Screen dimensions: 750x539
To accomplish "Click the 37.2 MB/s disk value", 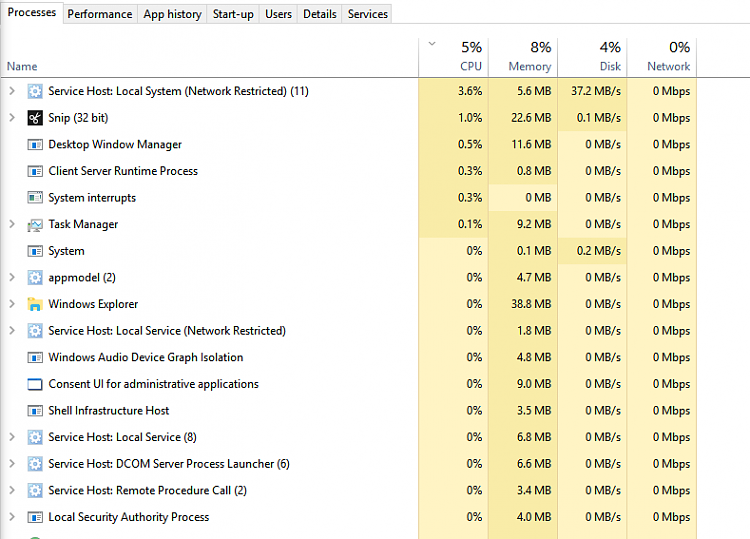I will [x=596, y=91].
